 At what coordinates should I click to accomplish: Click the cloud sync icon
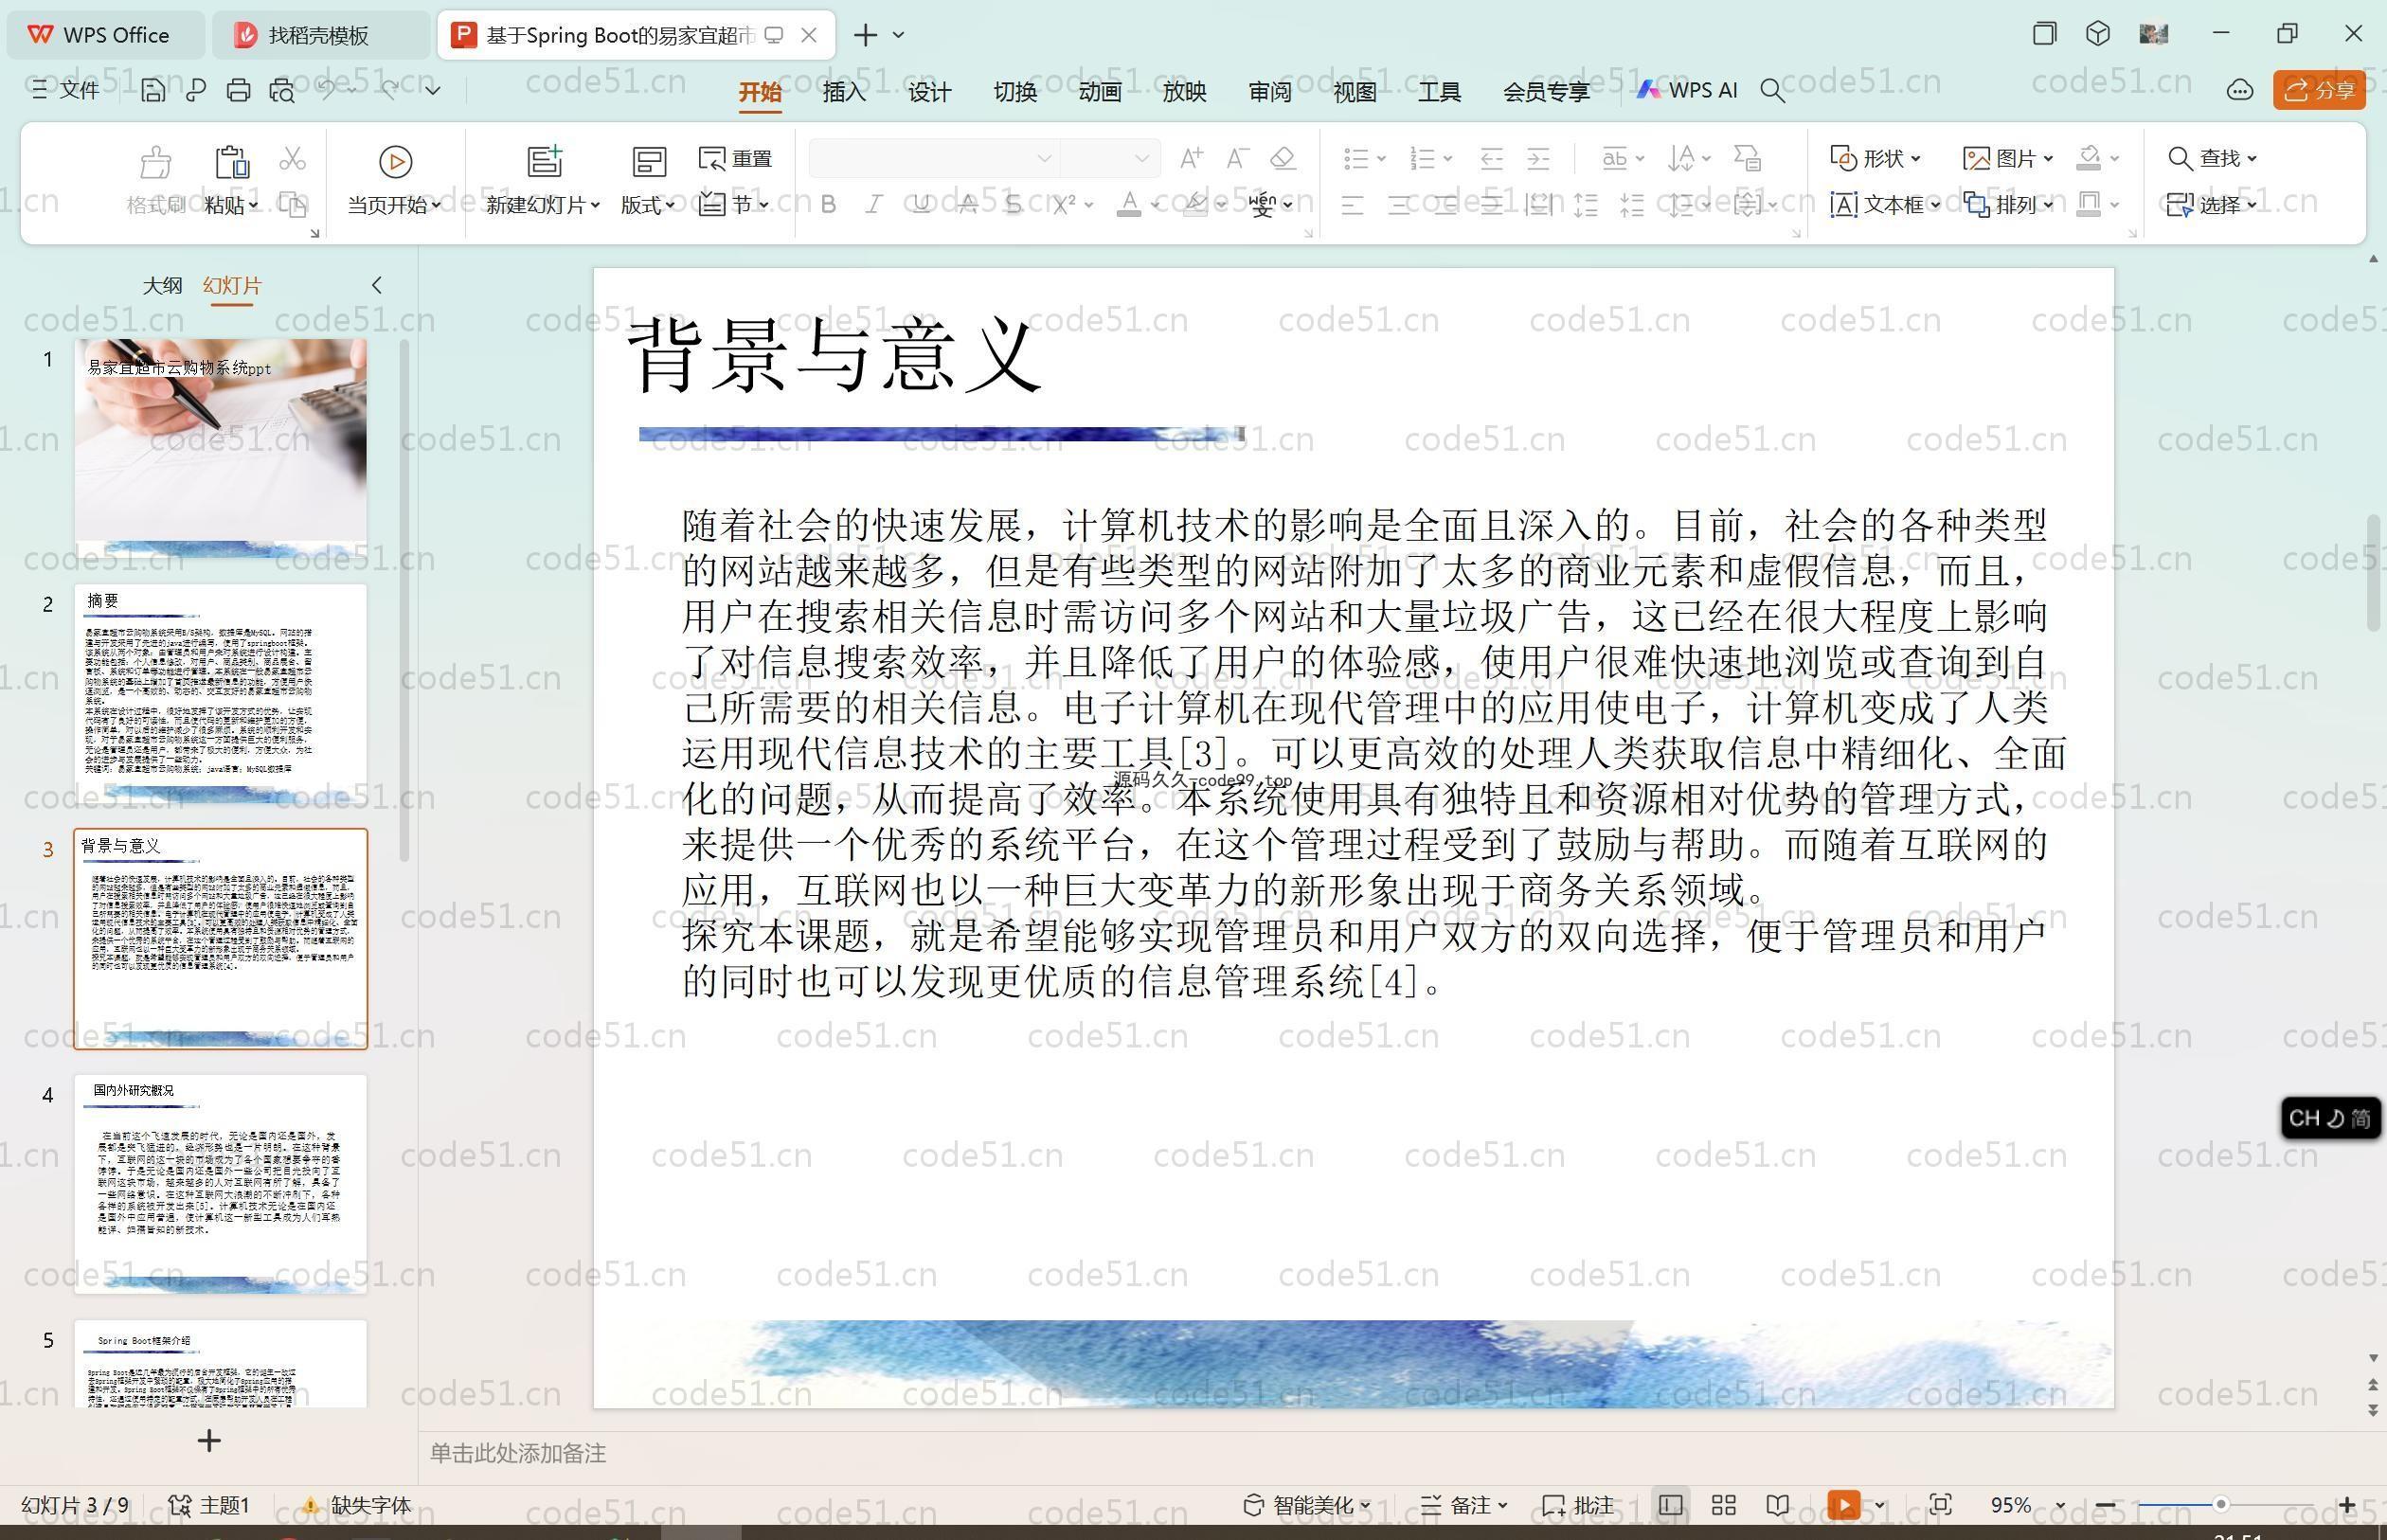[2239, 91]
